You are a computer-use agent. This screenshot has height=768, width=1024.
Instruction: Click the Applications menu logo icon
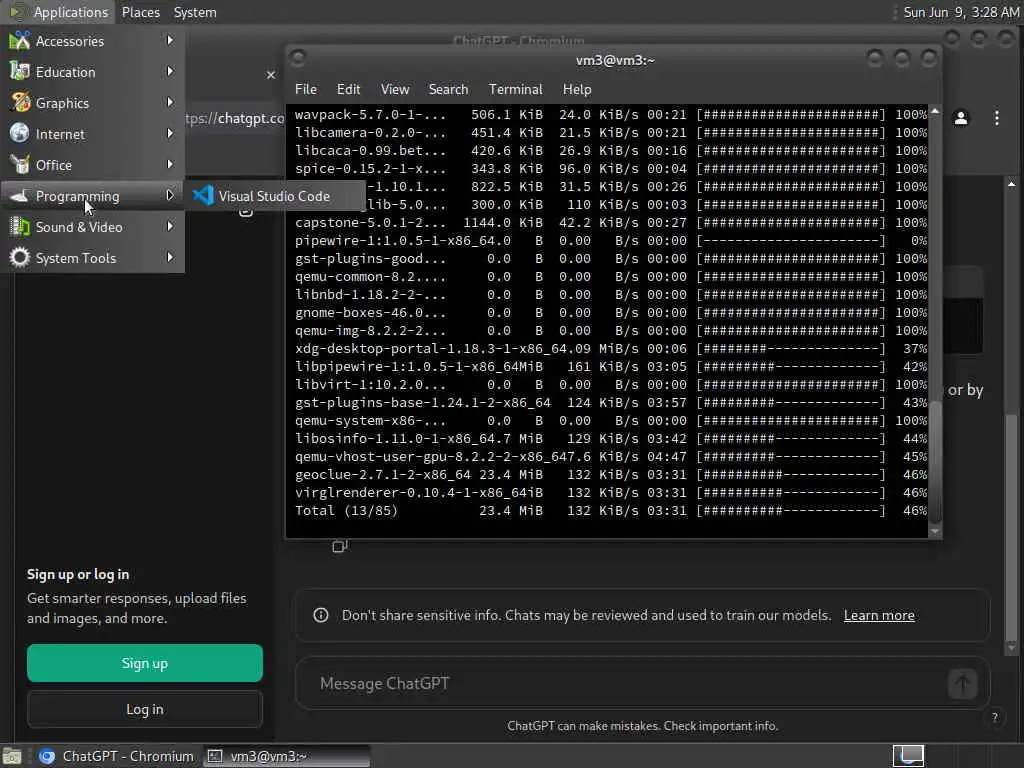(16, 12)
